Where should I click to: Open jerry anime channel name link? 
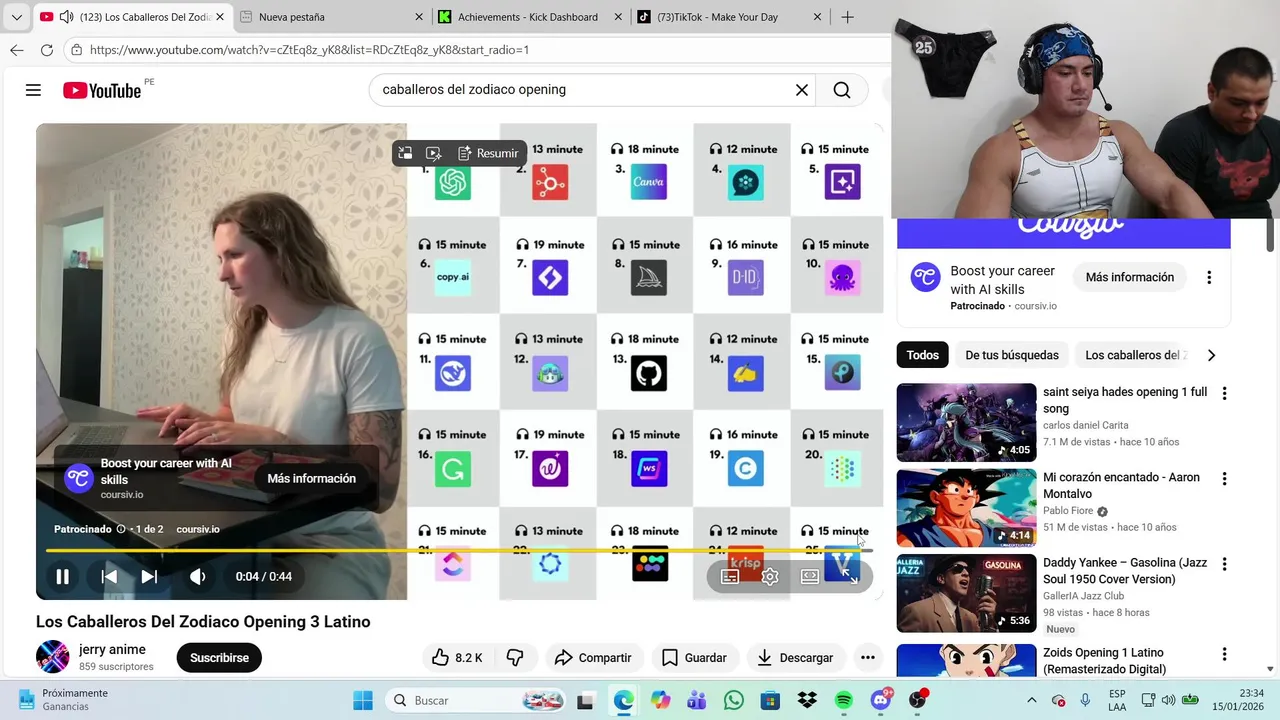pyautogui.click(x=112, y=649)
